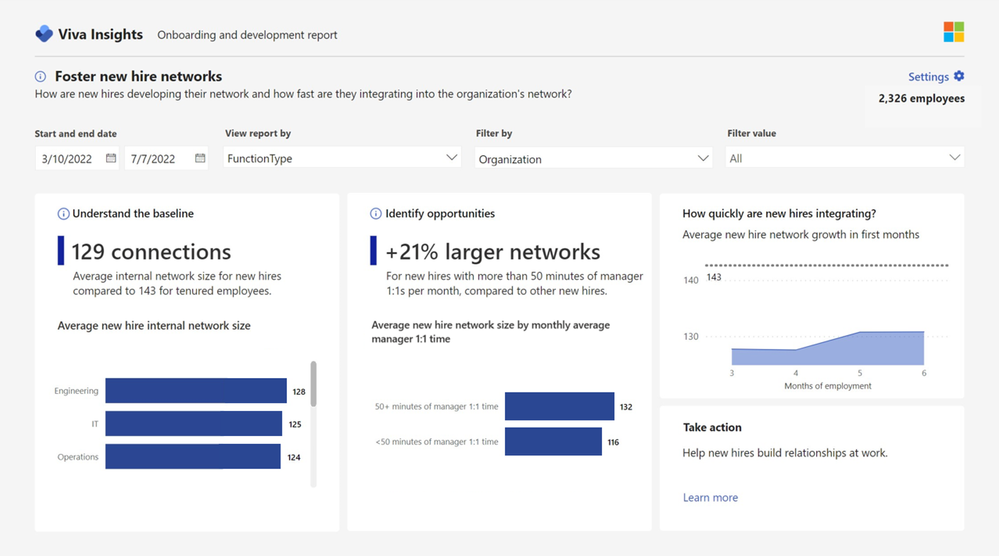999x556 pixels.
Task: Click the 3/10/2022 start date field
Action: [76, 158]
